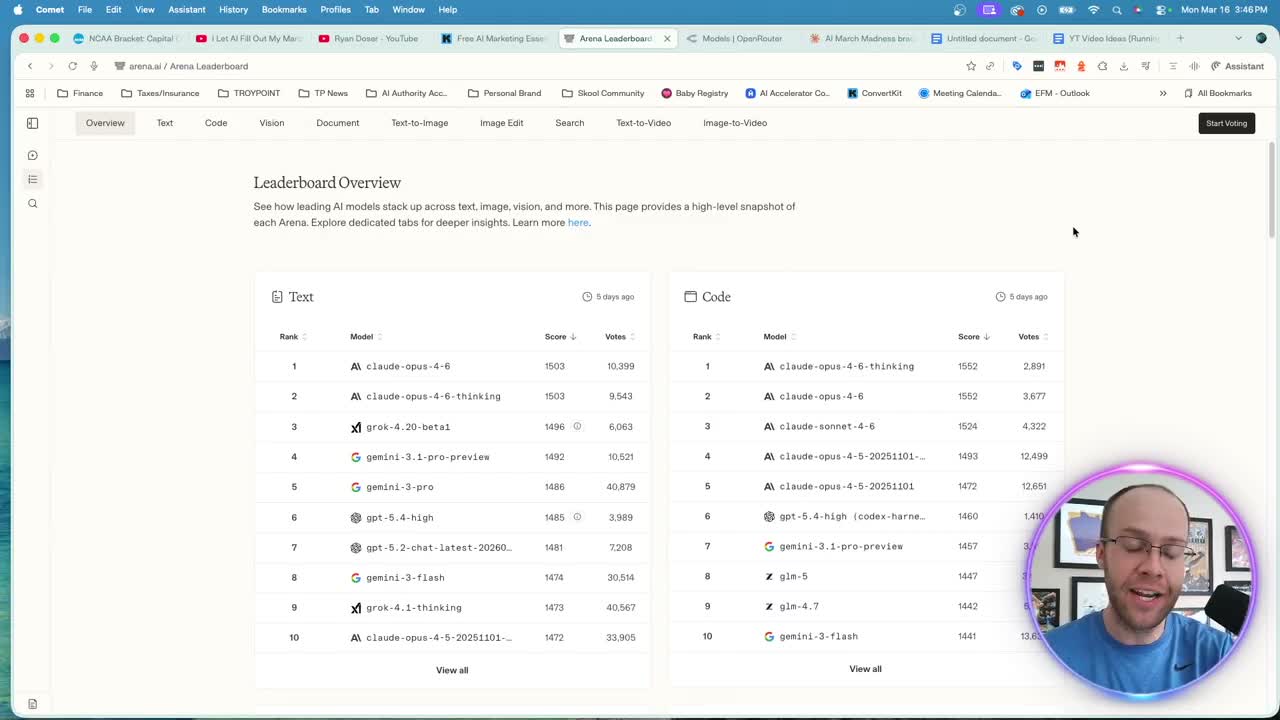1280x720 pixels.
Task: Select the Image-to-Video tab
Action: pos(735,123)
